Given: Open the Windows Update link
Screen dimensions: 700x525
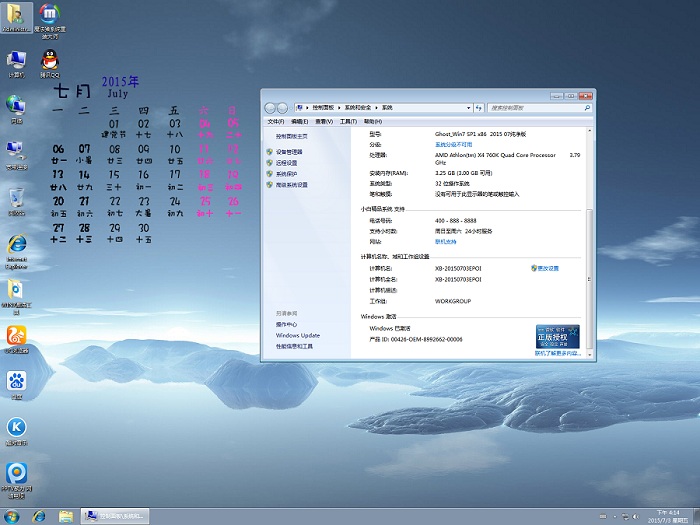Looking at the screenshot, I should click(298, 335).
